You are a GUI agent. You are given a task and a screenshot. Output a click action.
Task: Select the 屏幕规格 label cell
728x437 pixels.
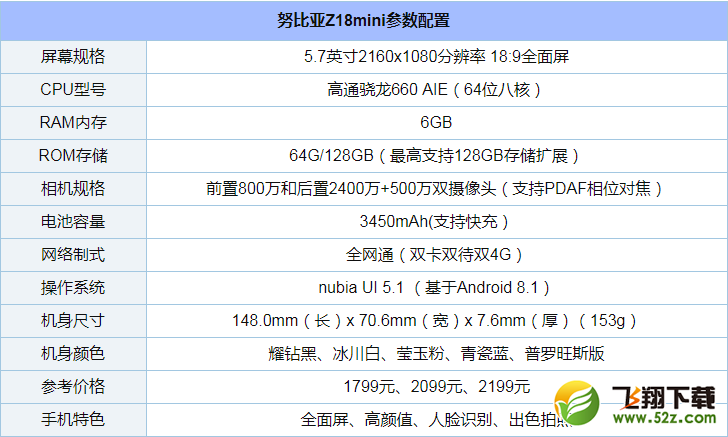[73, 57]
